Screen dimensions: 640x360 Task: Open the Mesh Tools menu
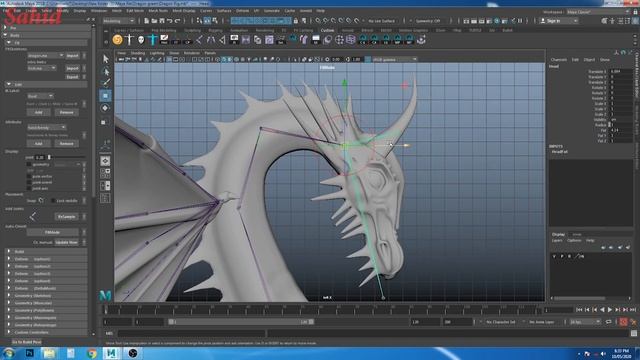tap(158, 11)
